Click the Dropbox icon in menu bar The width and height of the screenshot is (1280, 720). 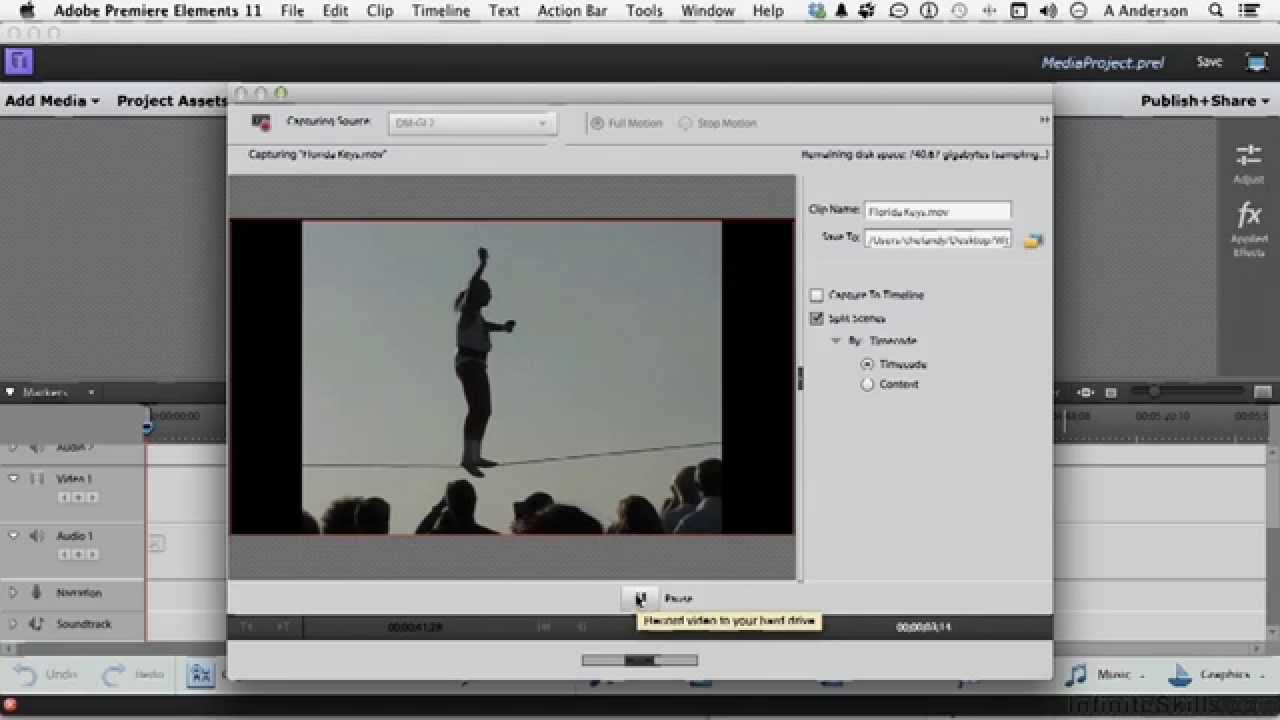pos(817,11)
